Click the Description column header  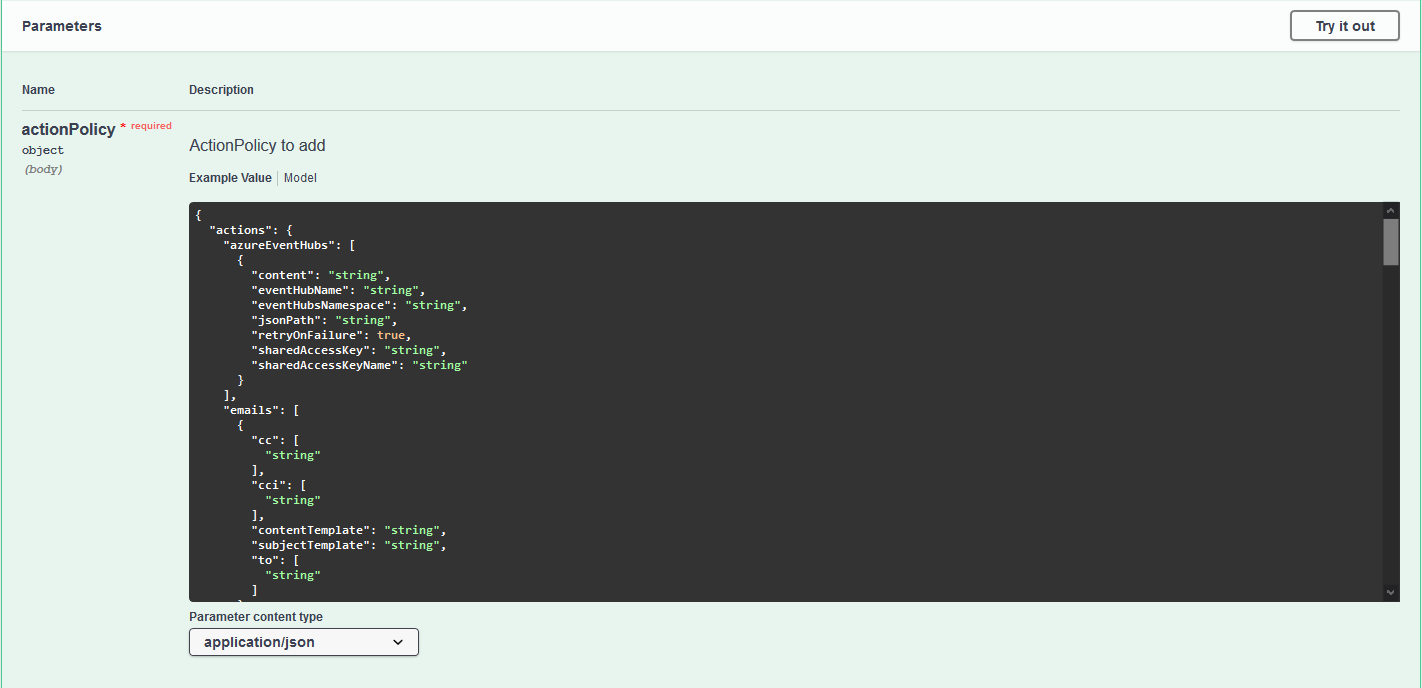coord(221,90)
